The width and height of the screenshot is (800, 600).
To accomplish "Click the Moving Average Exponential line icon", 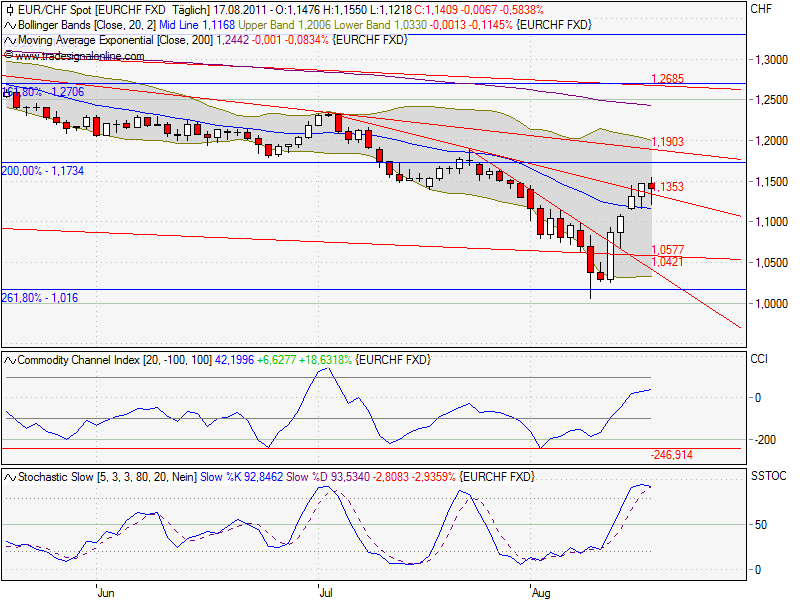I will [10, 40].
